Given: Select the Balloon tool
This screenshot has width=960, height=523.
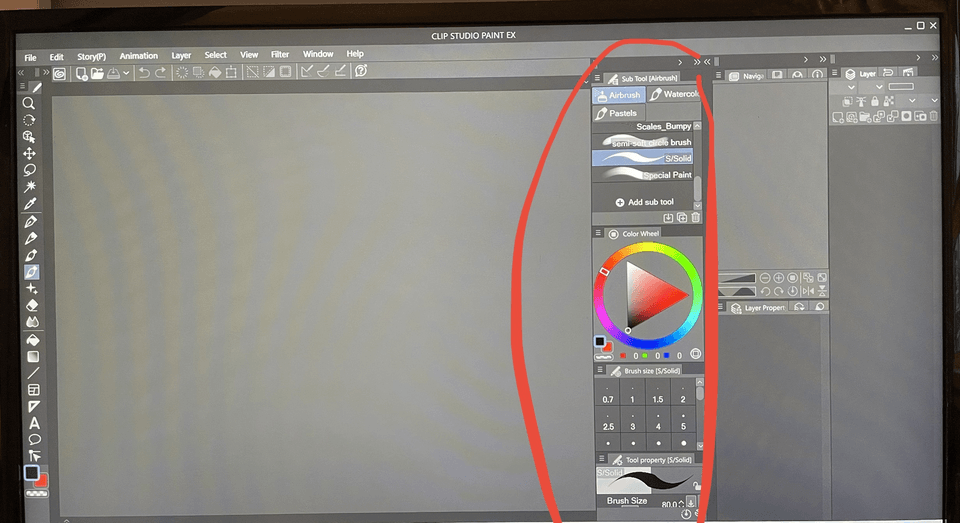Looking at the screenshot, I should [34, 439].
